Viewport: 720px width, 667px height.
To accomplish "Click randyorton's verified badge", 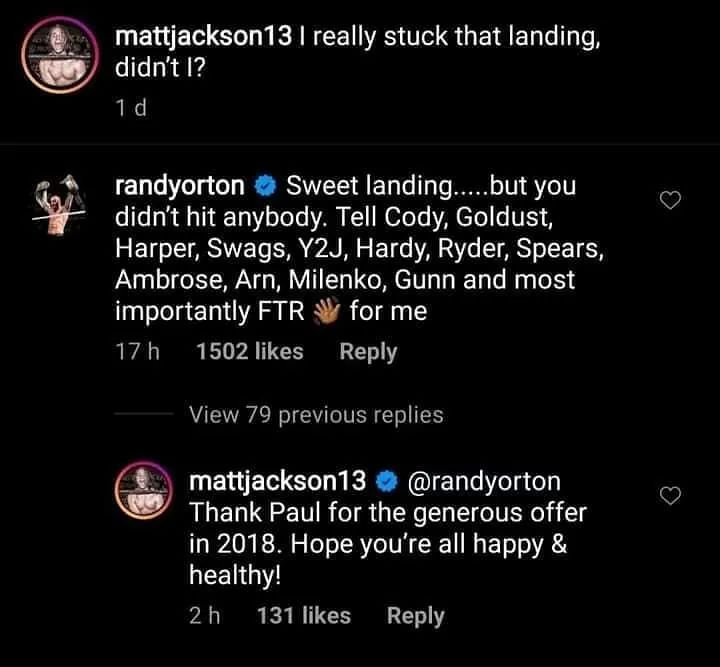I will pyautogui.click(x=264, y=186).
